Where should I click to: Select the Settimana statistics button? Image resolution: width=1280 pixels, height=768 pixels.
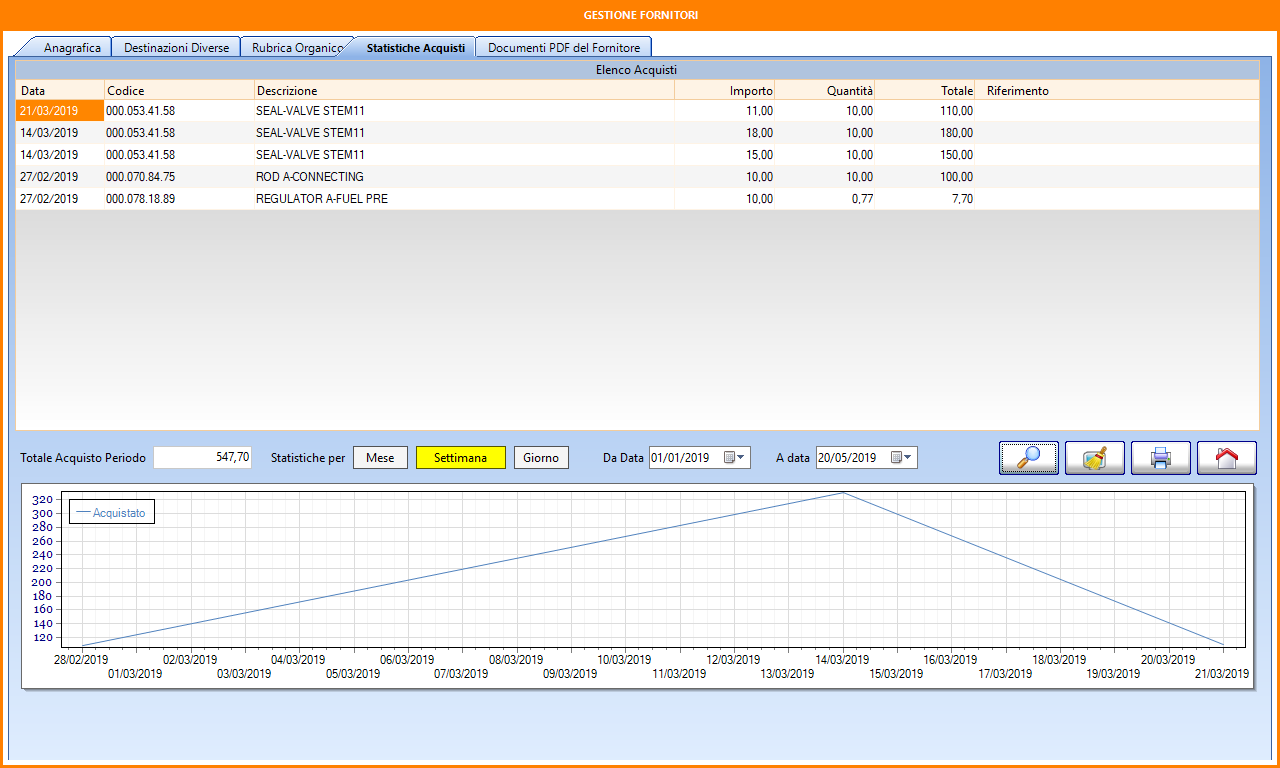pyautogui.click(x=461, y=458)
